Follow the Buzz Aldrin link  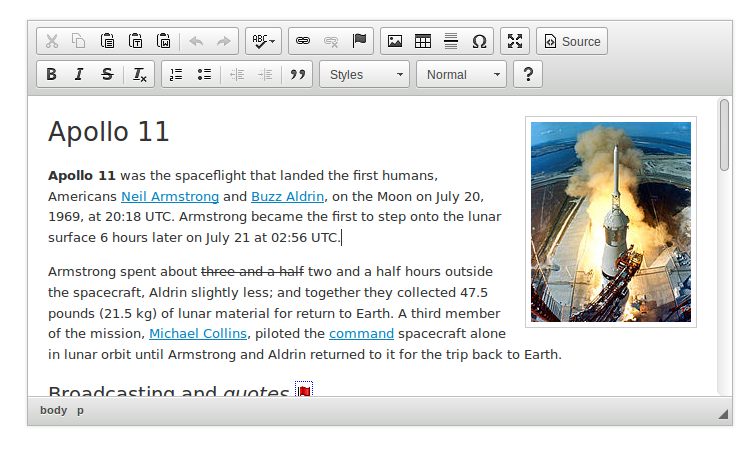coord(288,197)
